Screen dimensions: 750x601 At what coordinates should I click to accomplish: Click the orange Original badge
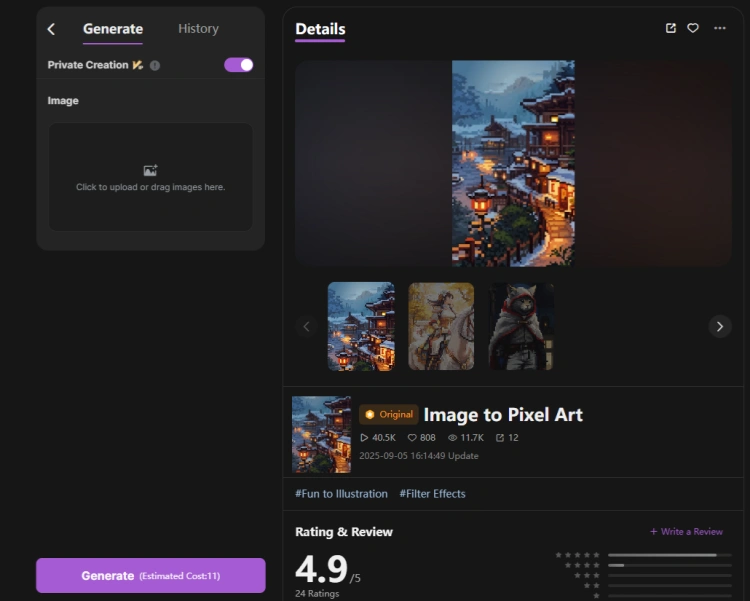pos(389,414)
